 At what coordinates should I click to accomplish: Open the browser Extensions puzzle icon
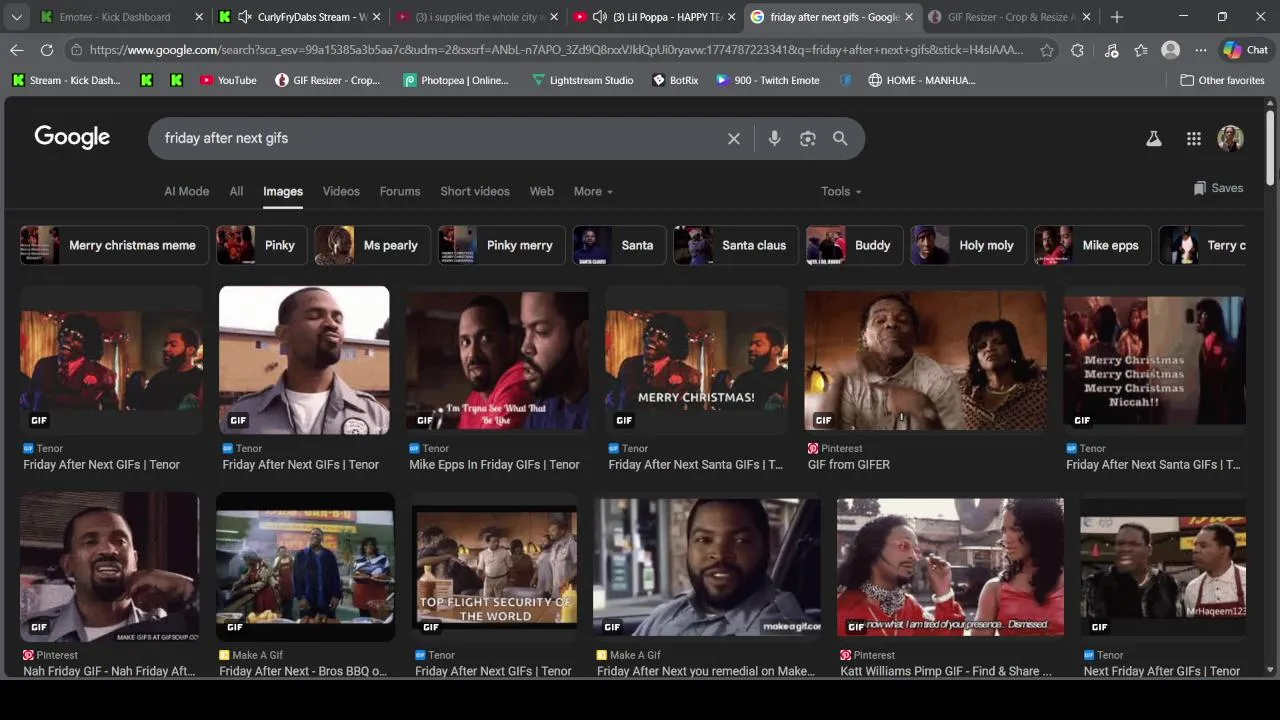1077,50
